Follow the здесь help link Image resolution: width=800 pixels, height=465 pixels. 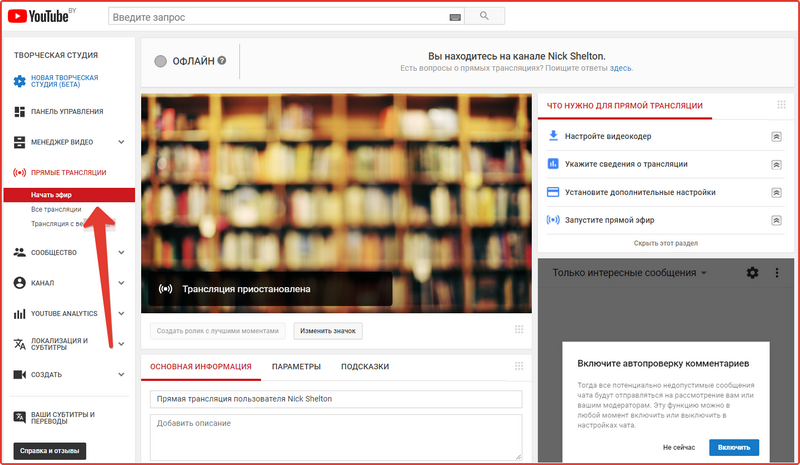pyautogui.click(x=620, y=68)
